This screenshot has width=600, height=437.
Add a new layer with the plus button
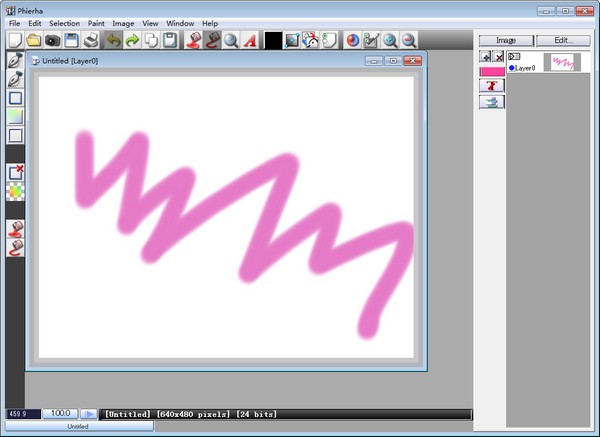click(486, 58)
